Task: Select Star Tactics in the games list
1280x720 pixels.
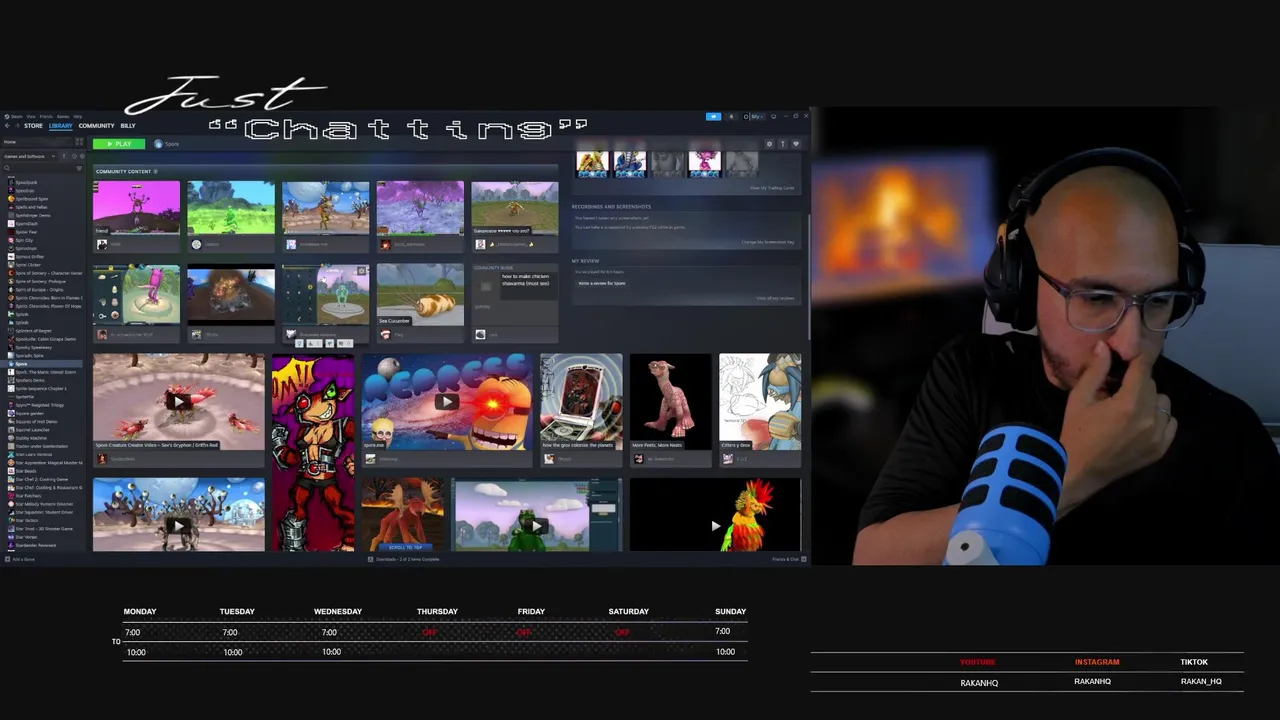Action: [x=23, y=521]
